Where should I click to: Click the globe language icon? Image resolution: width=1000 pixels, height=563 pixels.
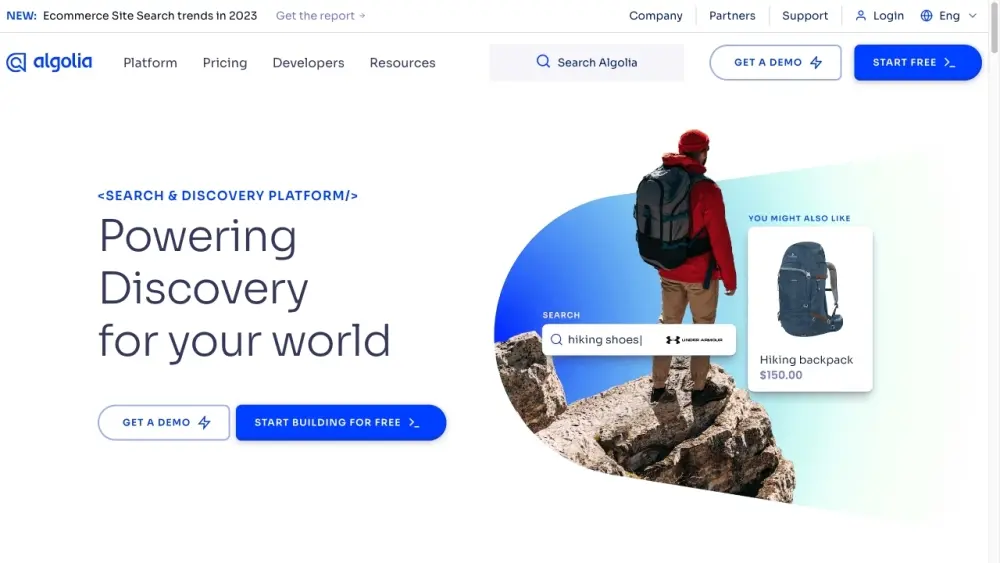927,15
